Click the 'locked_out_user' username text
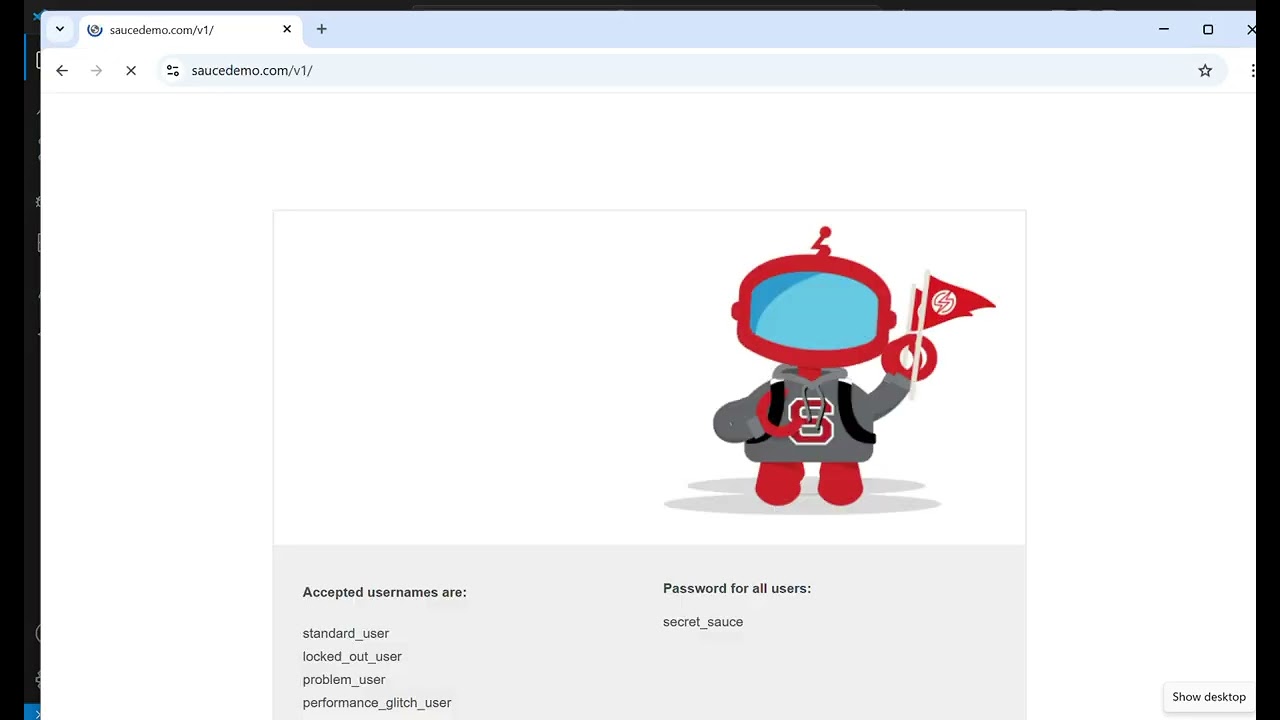The height and width of the screenshot is (720, 1280). [352, 656]
